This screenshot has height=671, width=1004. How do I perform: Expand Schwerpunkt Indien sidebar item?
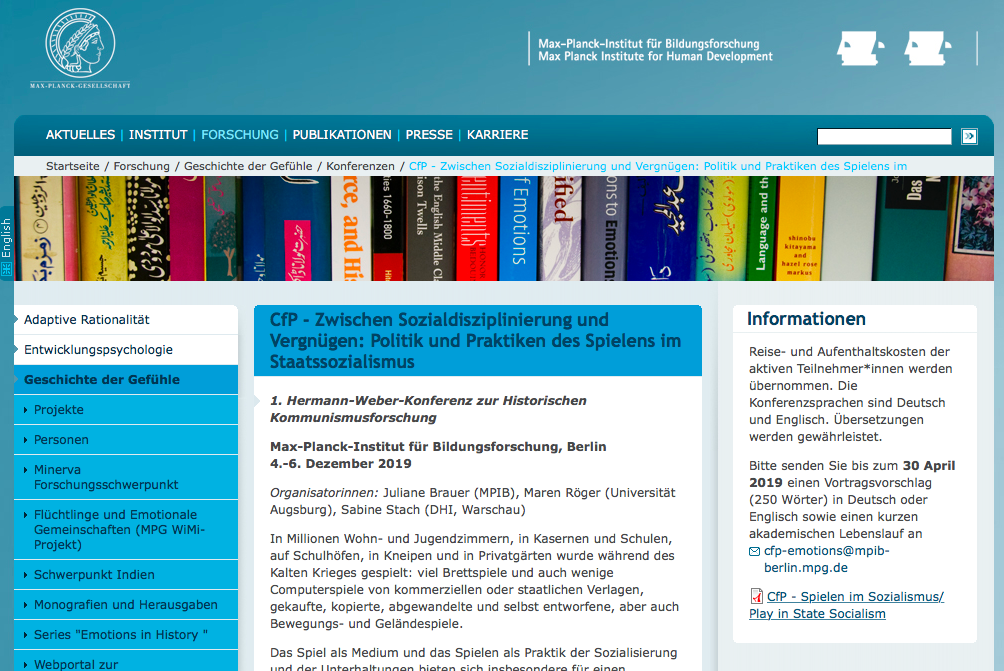[x=126, y=575]
